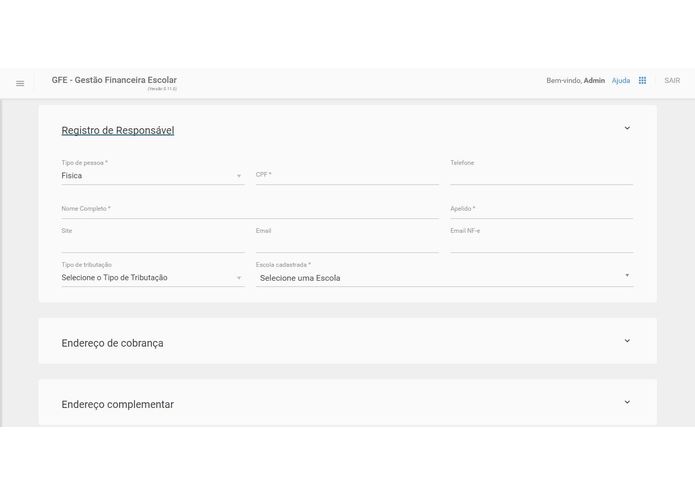
Task: Collapse the Registro de Responsável section
Action: tap(627, 128)
